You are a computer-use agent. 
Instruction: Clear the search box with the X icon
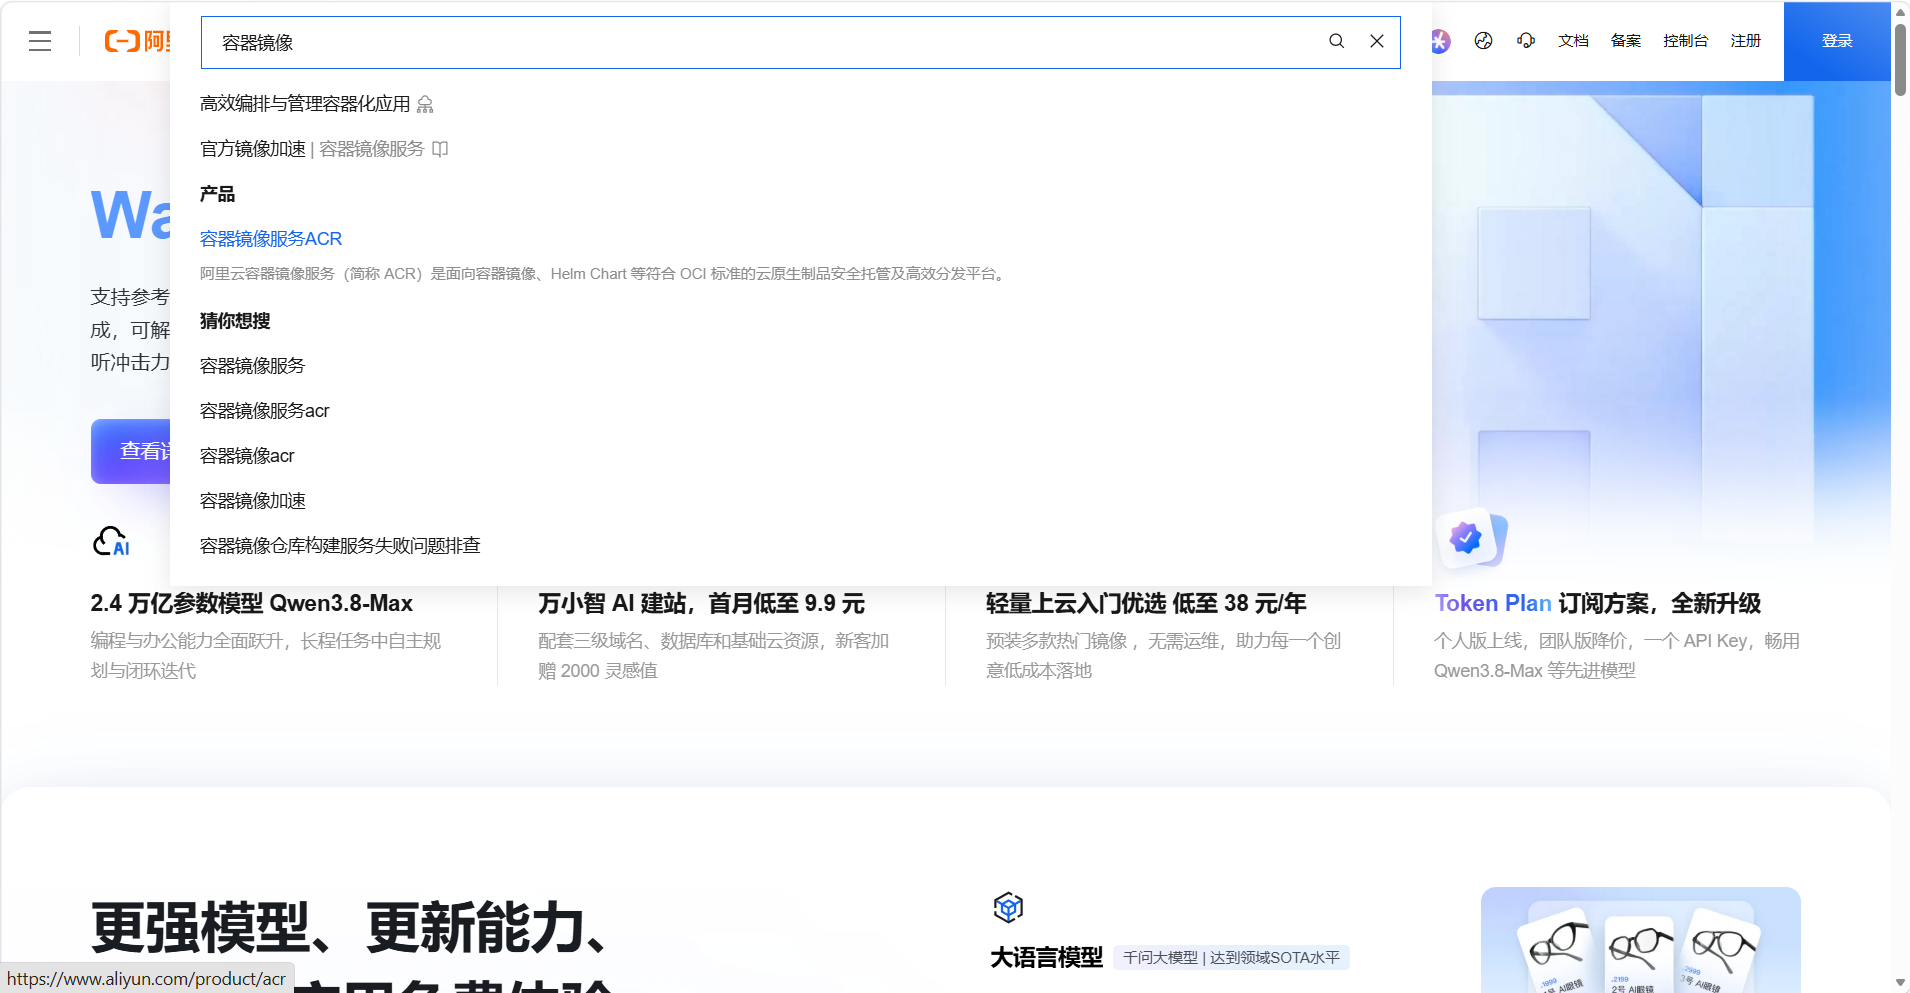[1377, 41]
